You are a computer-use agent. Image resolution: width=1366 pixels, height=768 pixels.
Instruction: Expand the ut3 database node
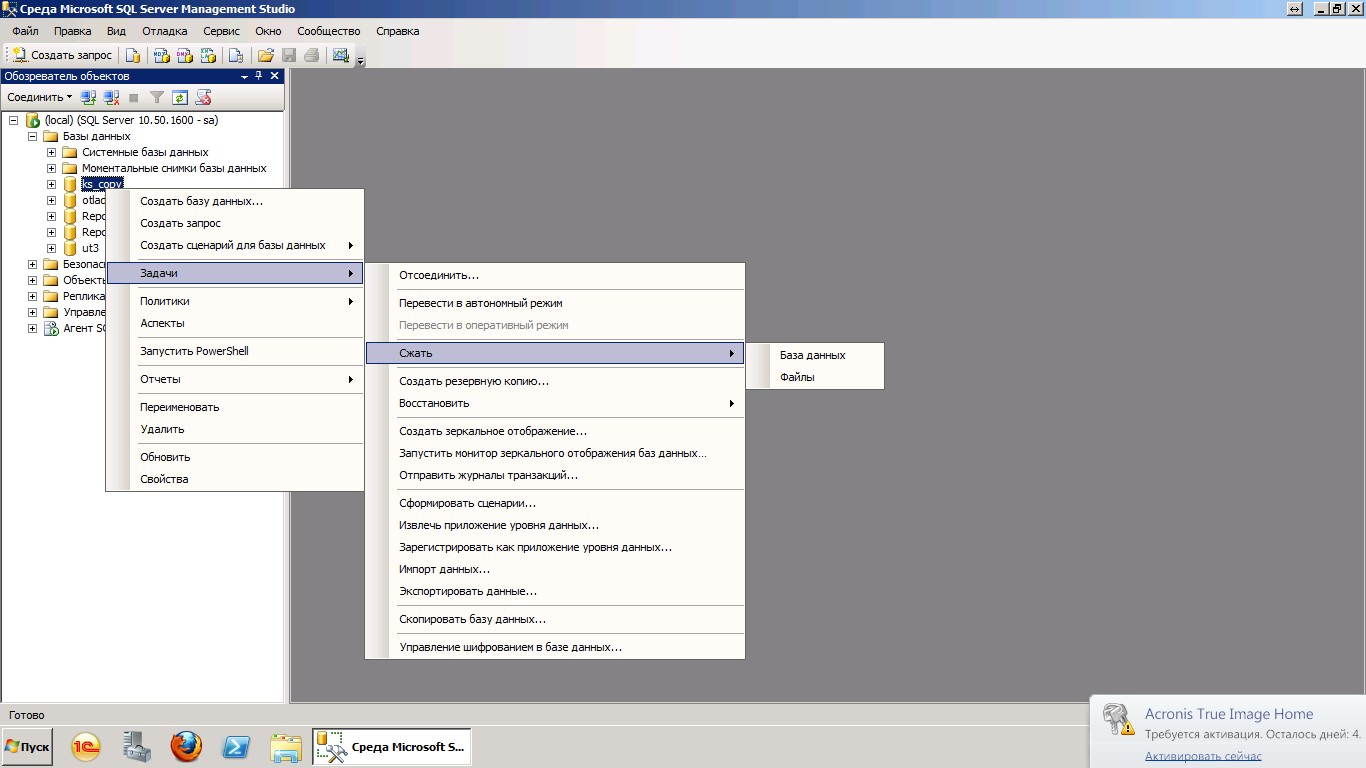(x=51, y=248)
